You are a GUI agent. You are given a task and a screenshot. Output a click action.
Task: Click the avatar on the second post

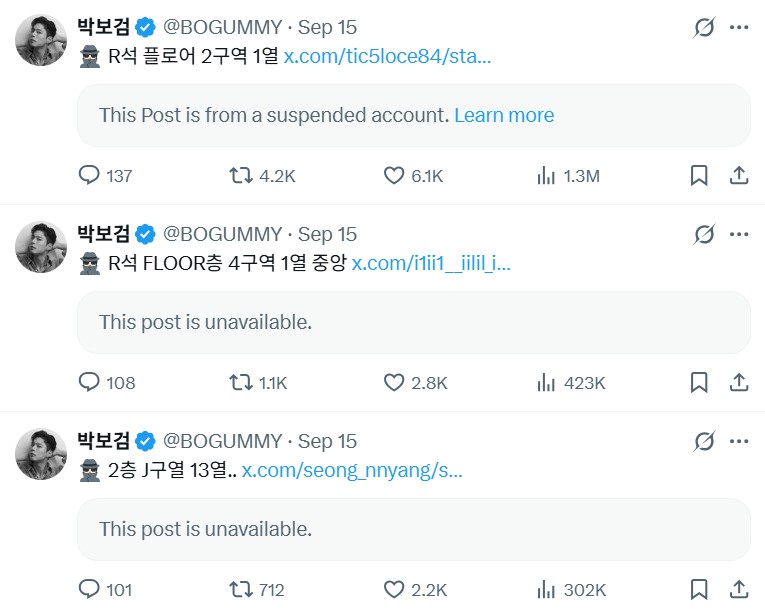pos(41,247)
